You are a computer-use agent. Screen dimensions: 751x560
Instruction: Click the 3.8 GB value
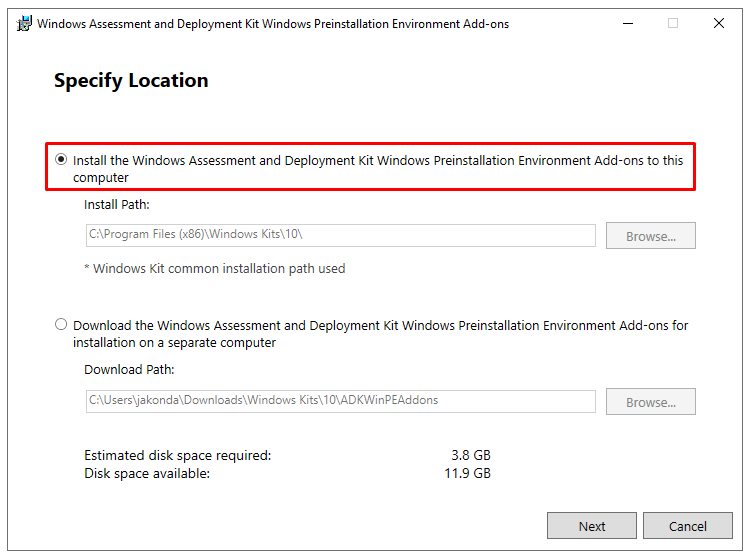pyautogui.click(x=471, y=455)
